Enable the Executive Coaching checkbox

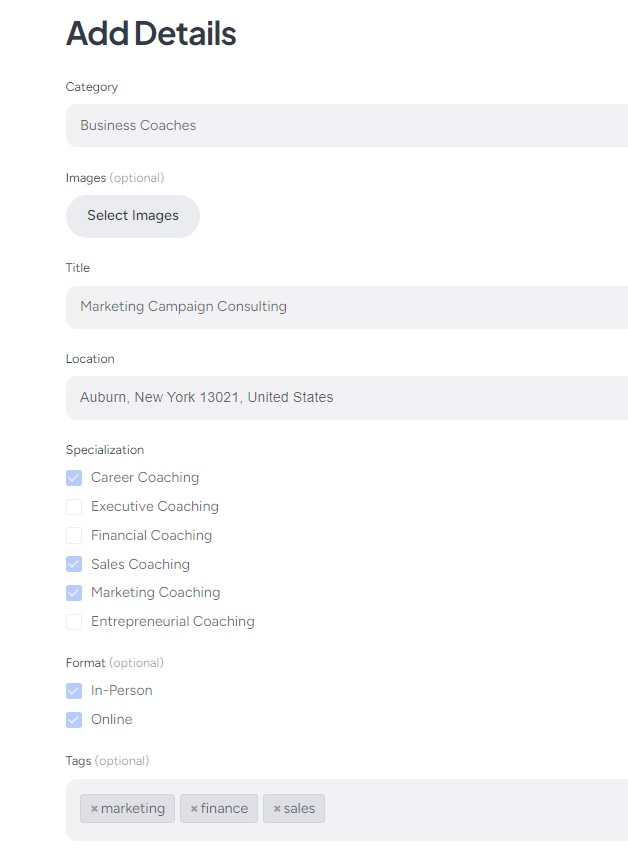tap(74, 507)
